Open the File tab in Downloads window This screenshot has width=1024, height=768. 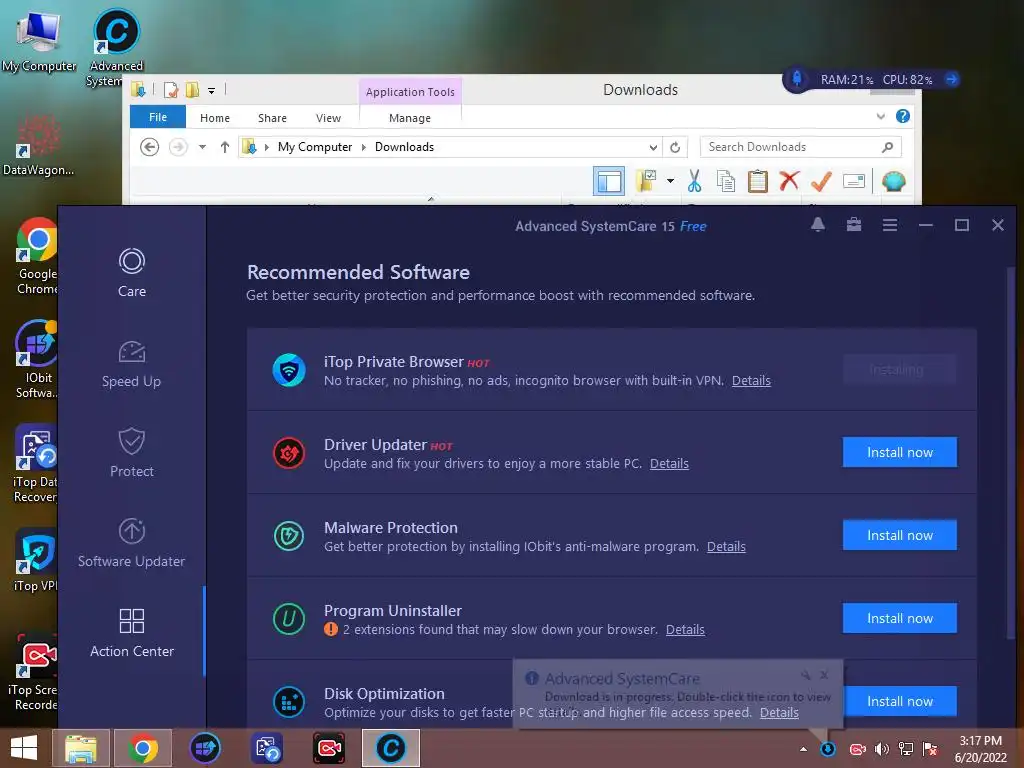click(157, 117)
